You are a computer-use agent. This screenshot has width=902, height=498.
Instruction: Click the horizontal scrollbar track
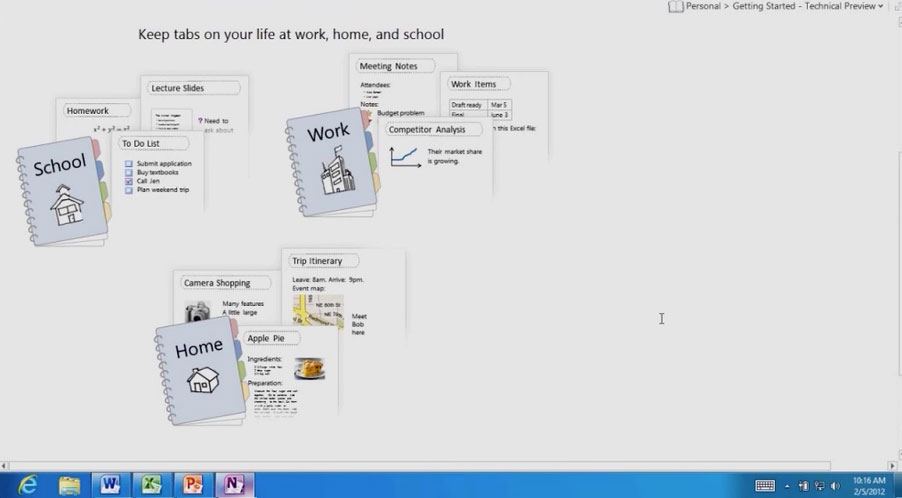[419, 466]
